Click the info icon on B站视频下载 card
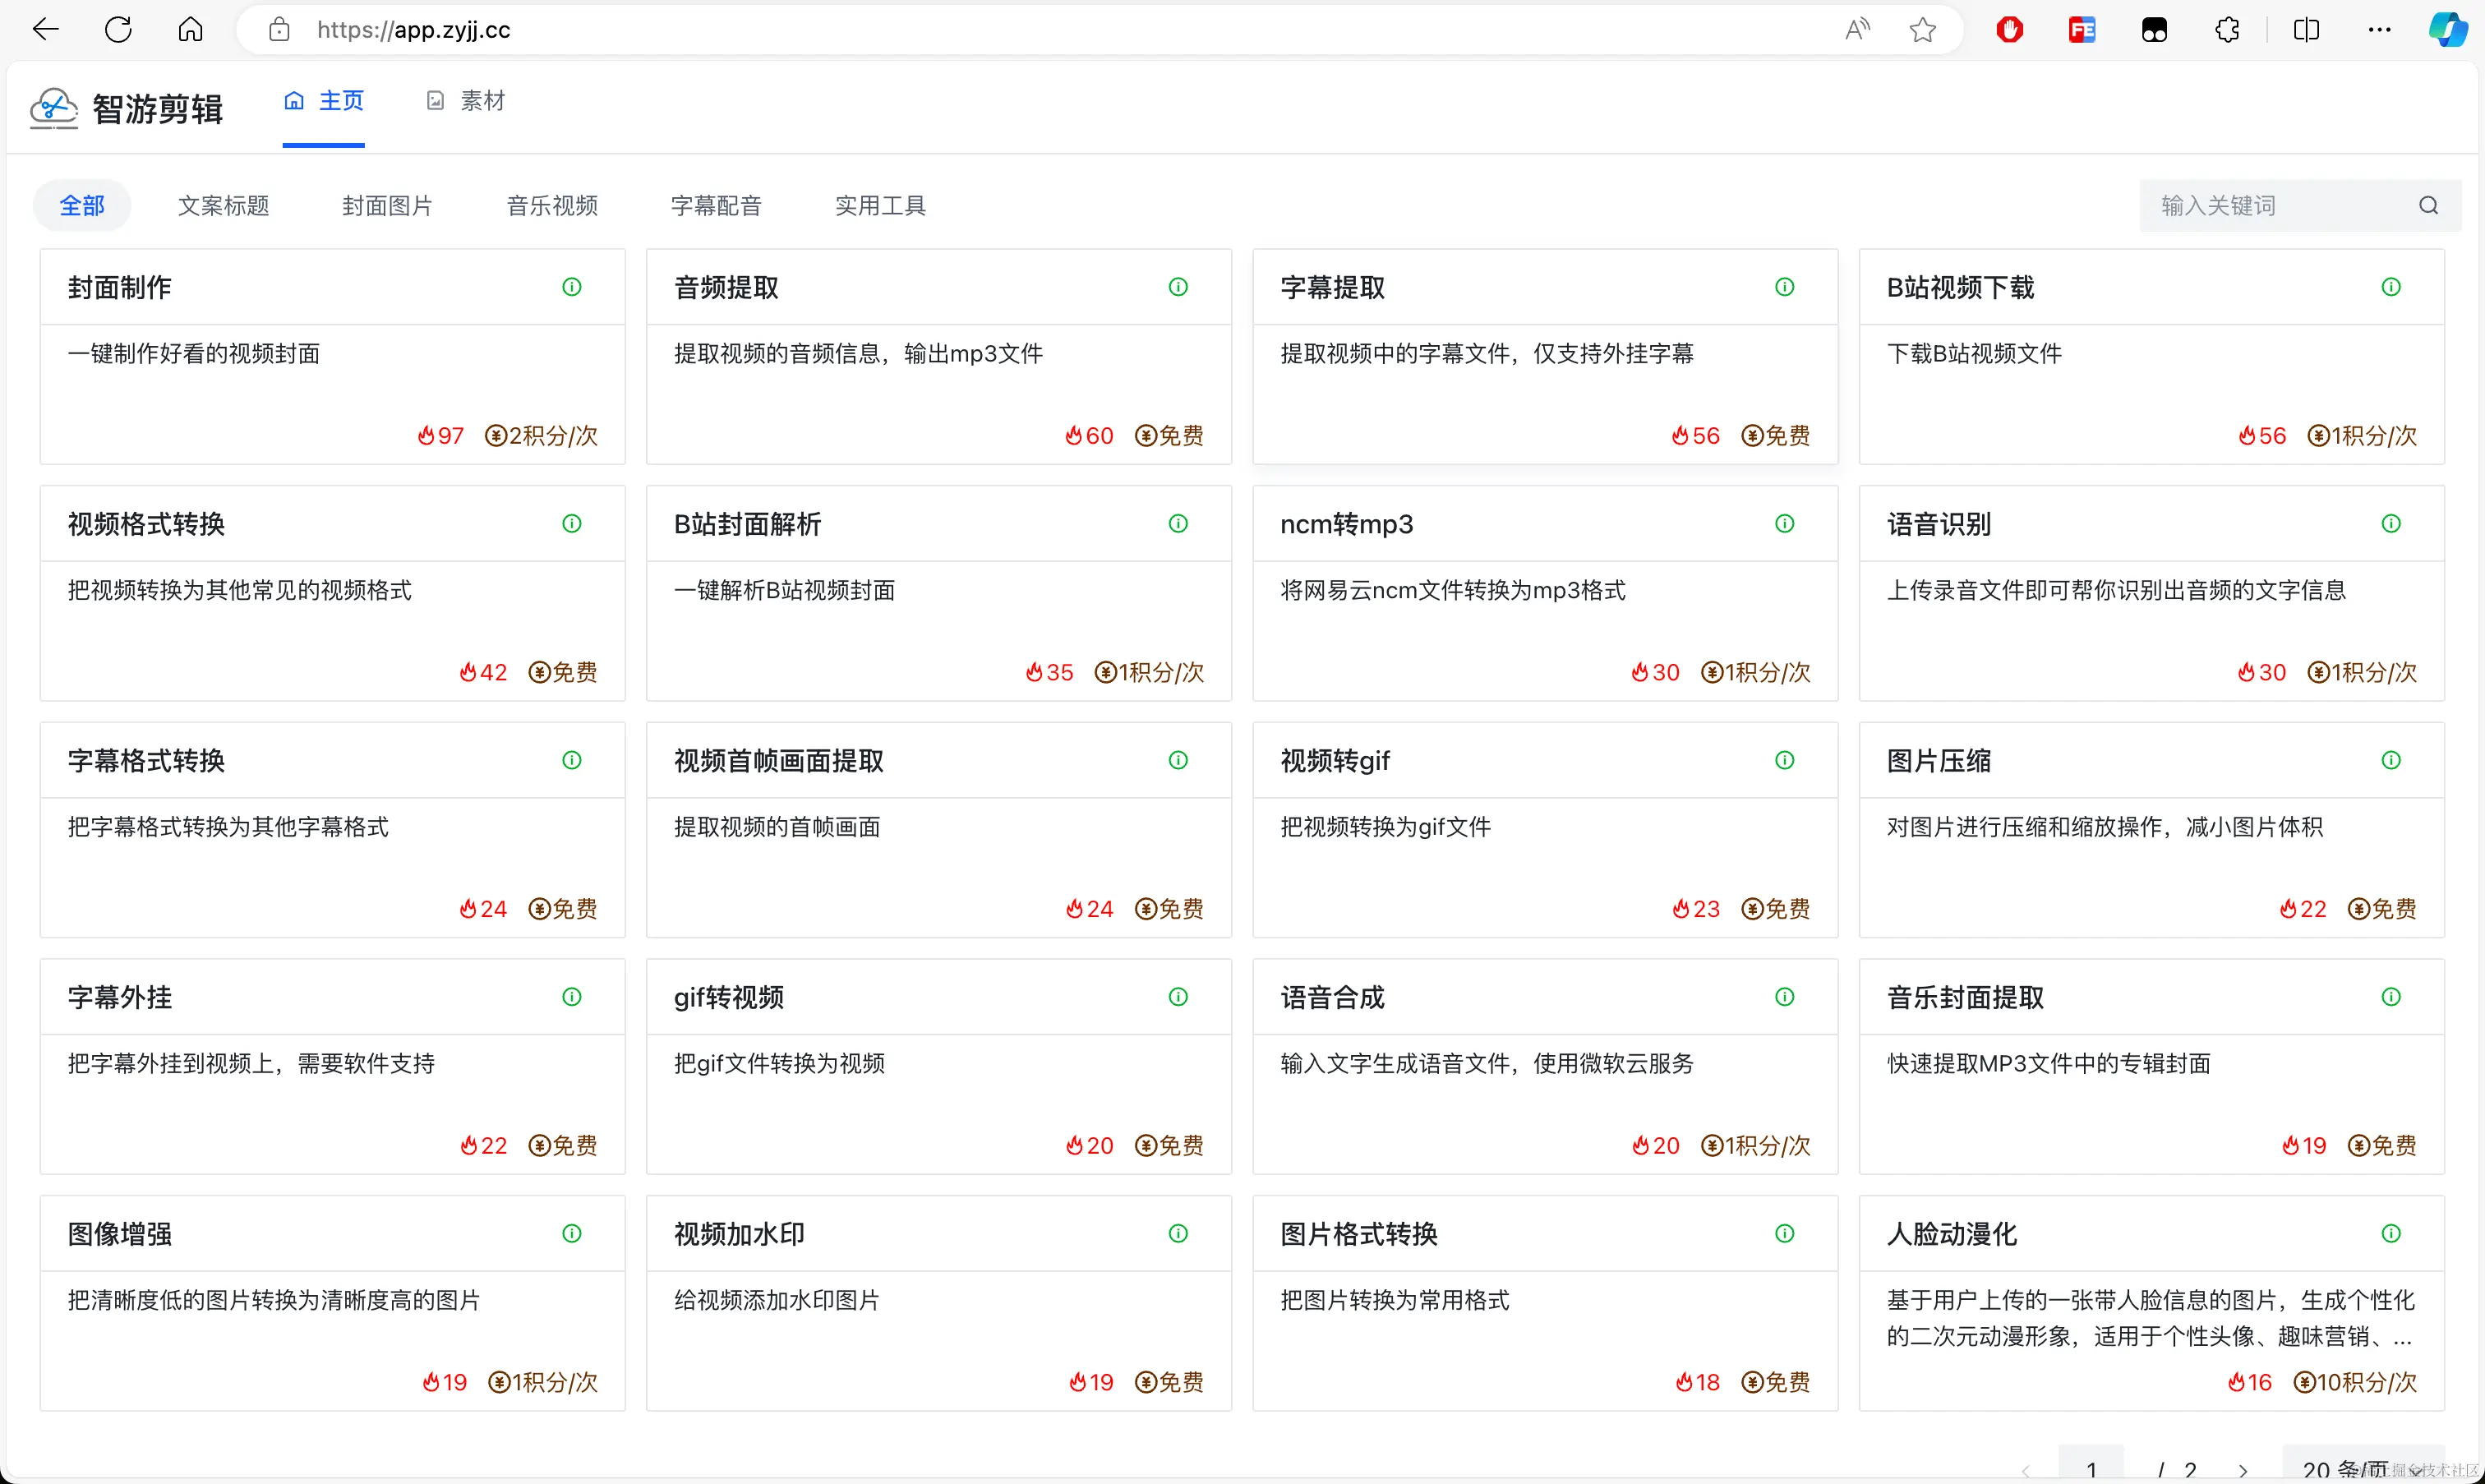This screenshot has height=1484, width=2485. coord(2391,287)
